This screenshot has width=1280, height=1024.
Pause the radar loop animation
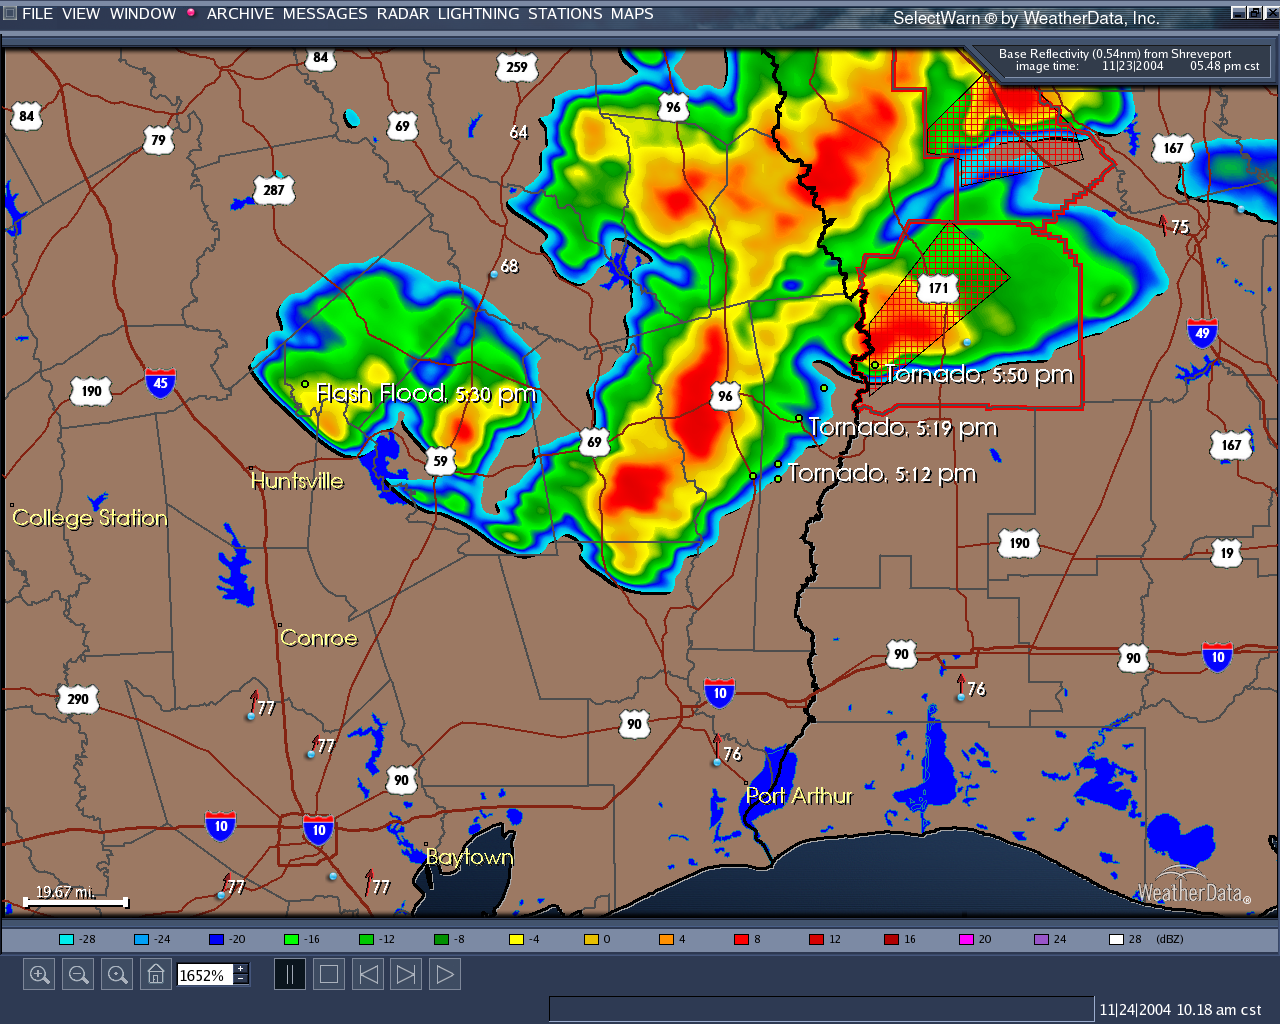tap(289, 973)
